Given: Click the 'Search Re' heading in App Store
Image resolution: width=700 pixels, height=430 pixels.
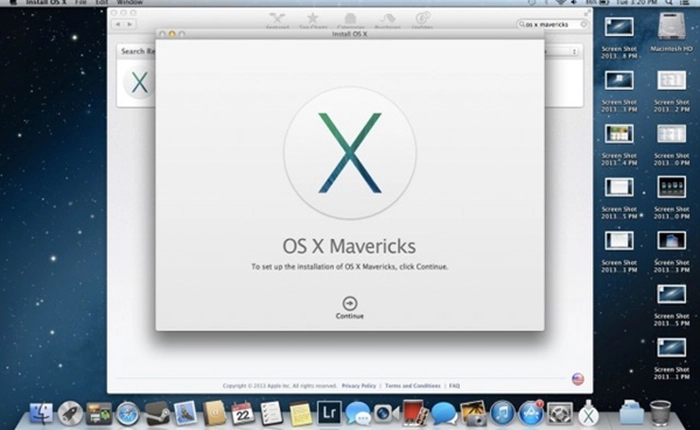Looking at the screenshot, I should pos(138,51).
